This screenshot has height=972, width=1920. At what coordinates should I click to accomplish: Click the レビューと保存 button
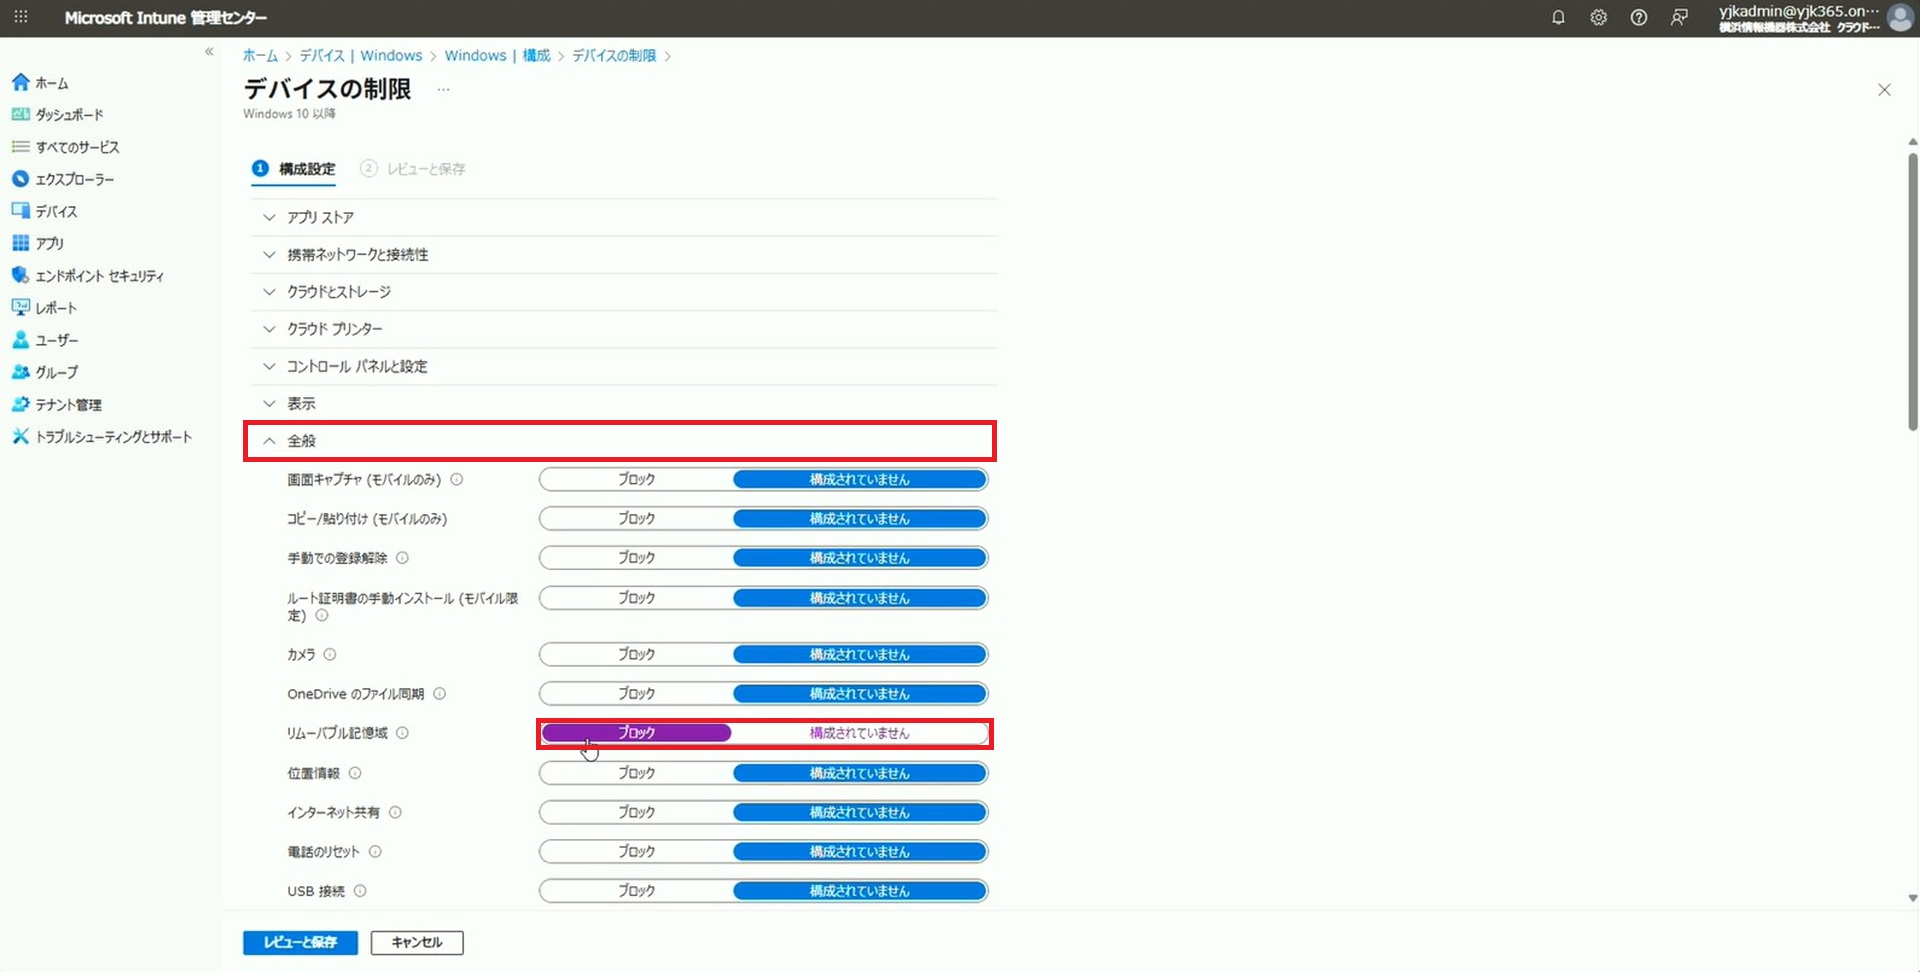tap(300, 942)
